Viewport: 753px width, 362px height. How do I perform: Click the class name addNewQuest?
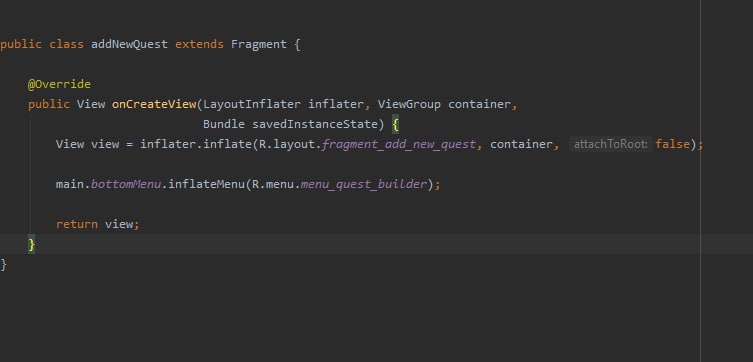tap(129, 44)
